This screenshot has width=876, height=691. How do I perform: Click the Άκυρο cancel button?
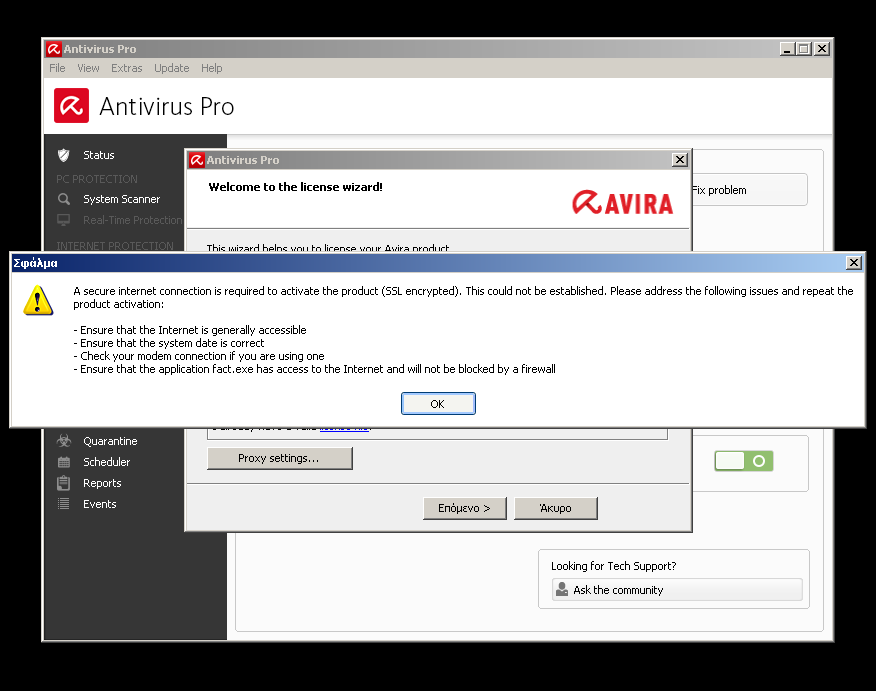(556, 508)
